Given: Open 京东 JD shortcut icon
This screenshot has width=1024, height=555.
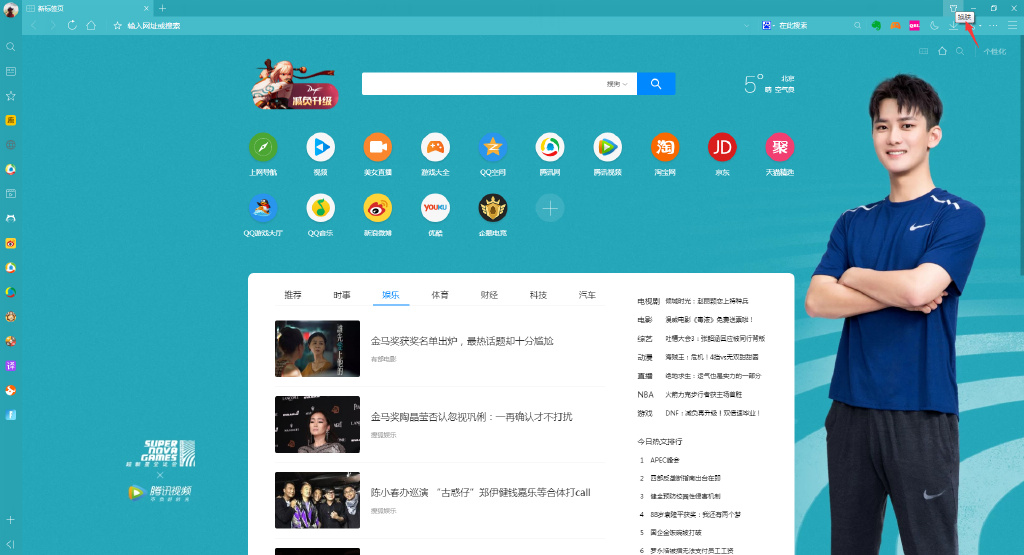Looking at the screenshot, I should point(722,148).
